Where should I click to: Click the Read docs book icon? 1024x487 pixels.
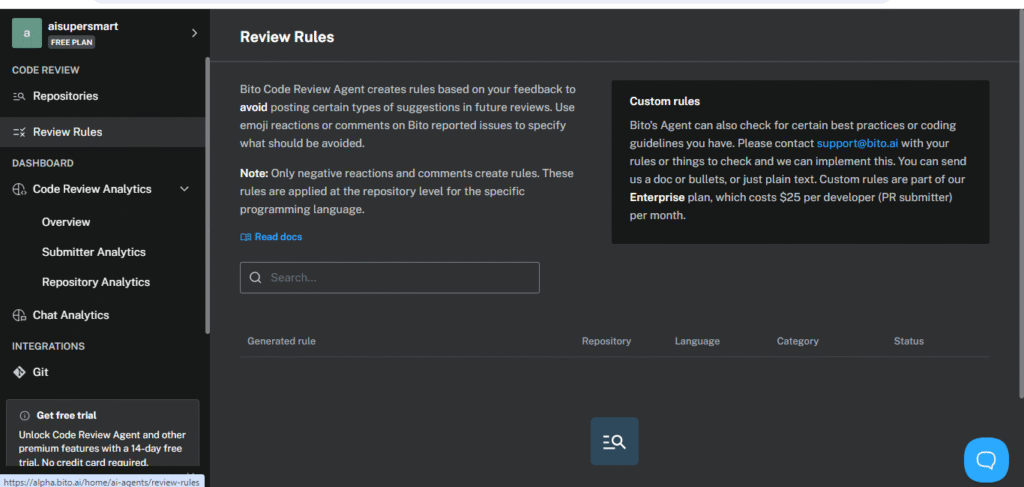246,237
